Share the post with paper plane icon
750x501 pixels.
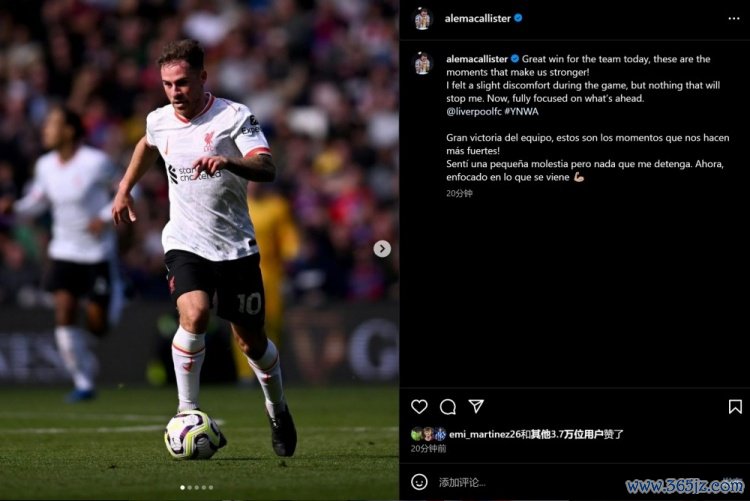[x=476, y=406]
